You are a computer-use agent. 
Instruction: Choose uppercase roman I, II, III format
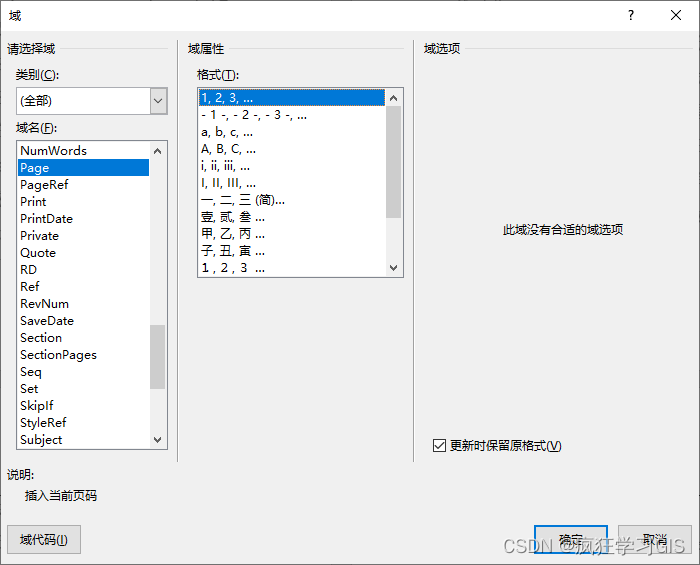(x=292, y=183)
